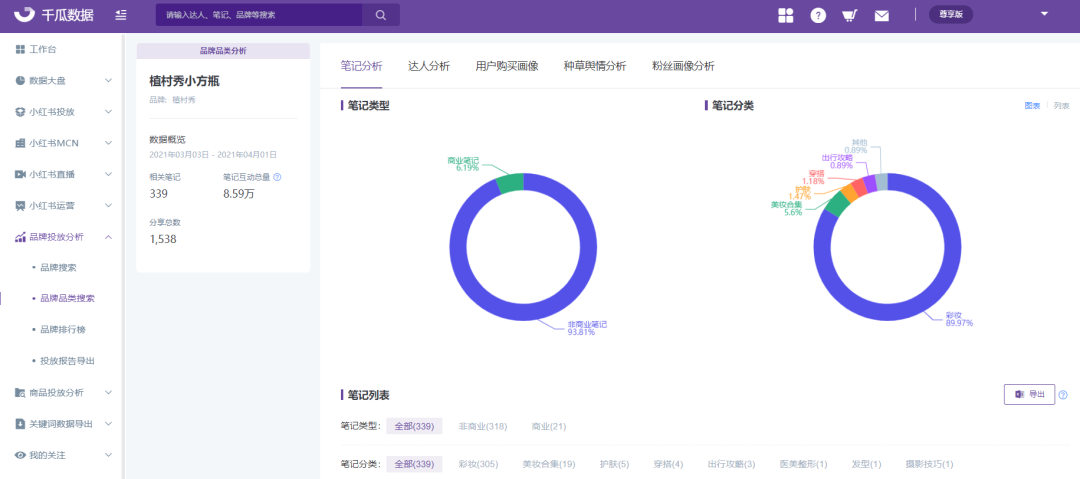The width and height of the screenshot is (1080, 479).
Task: Select 图表 chart view toggle
Action: pyautogui.click(x=1032, y=105)
